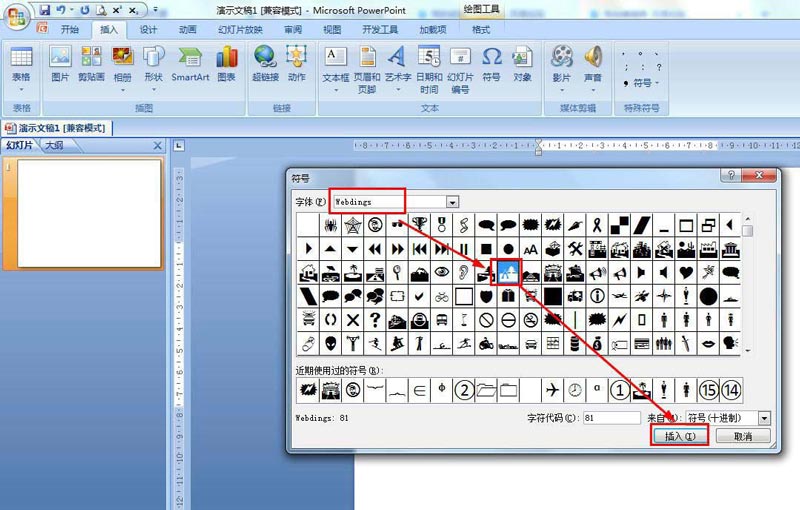
Task: Switch to the 大纲 outline tab
Action: click(55, 145)
